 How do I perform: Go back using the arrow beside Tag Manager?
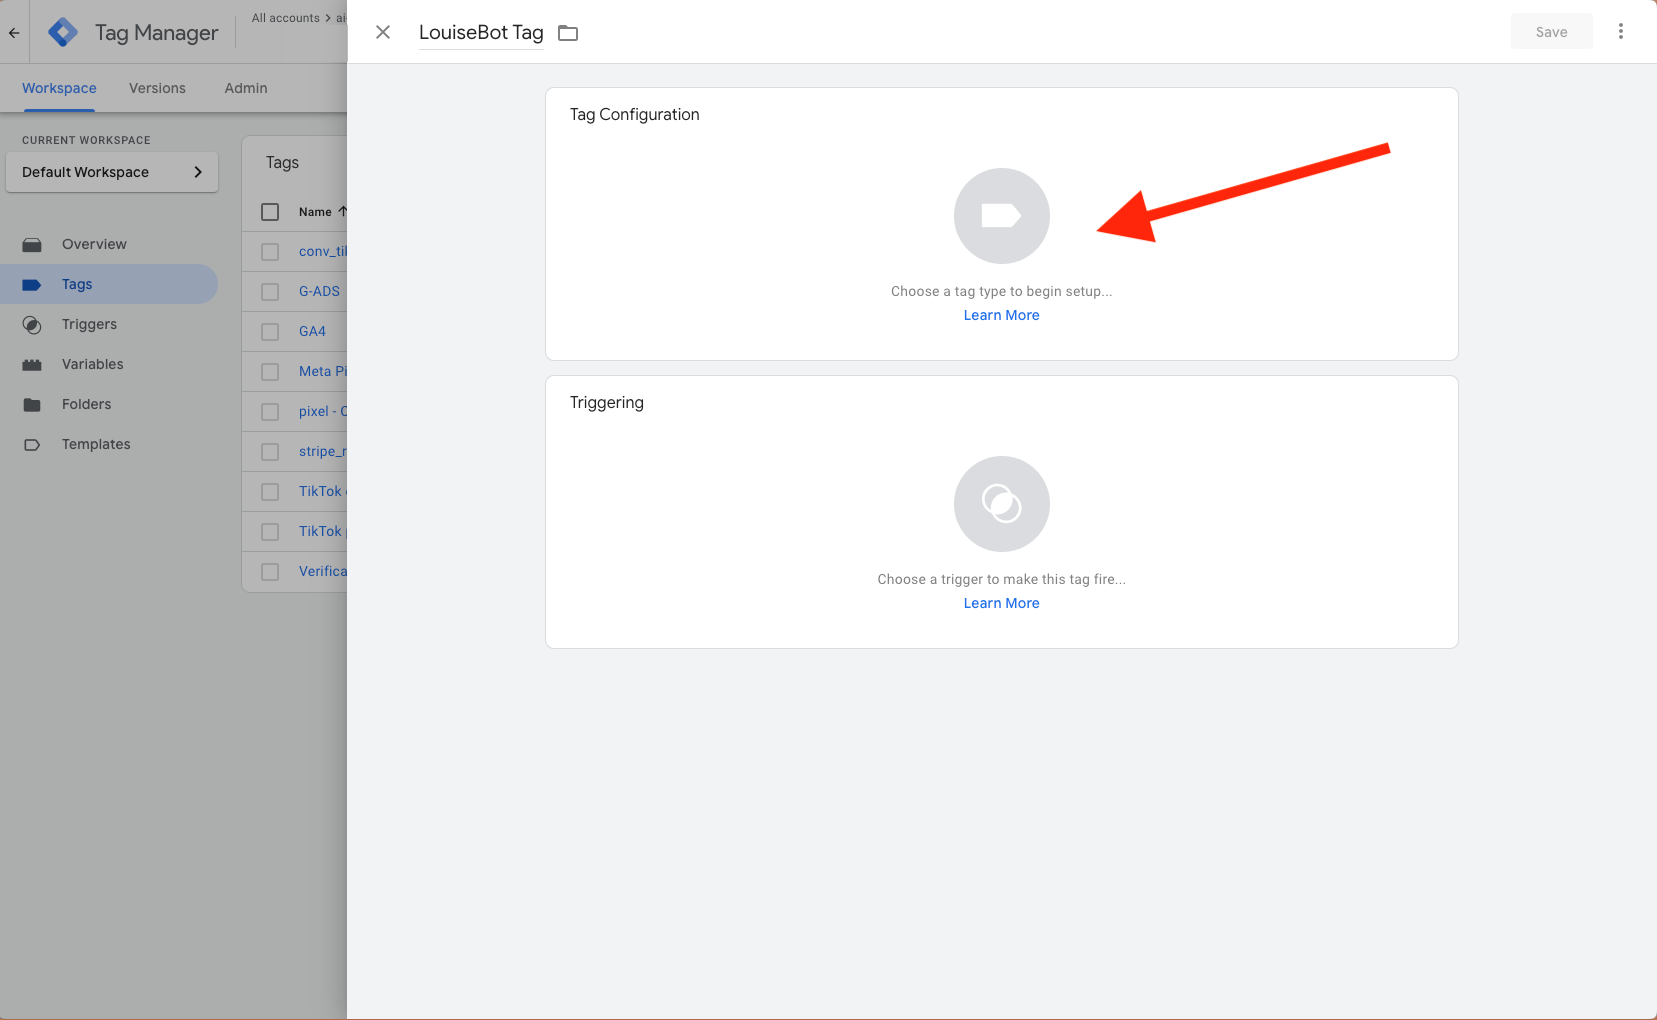pyautogui.click(x=14, y=33)
